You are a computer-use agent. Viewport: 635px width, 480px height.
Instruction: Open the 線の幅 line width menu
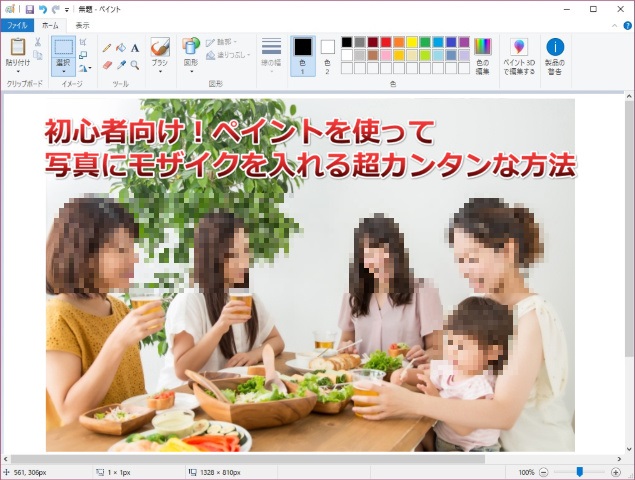click(x=271, y=55)
